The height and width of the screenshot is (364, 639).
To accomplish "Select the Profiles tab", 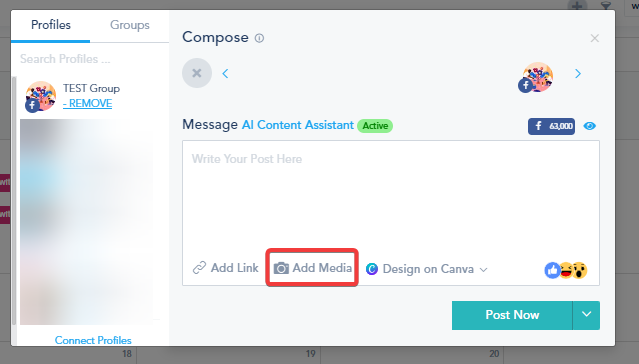I will click(51, 25).
